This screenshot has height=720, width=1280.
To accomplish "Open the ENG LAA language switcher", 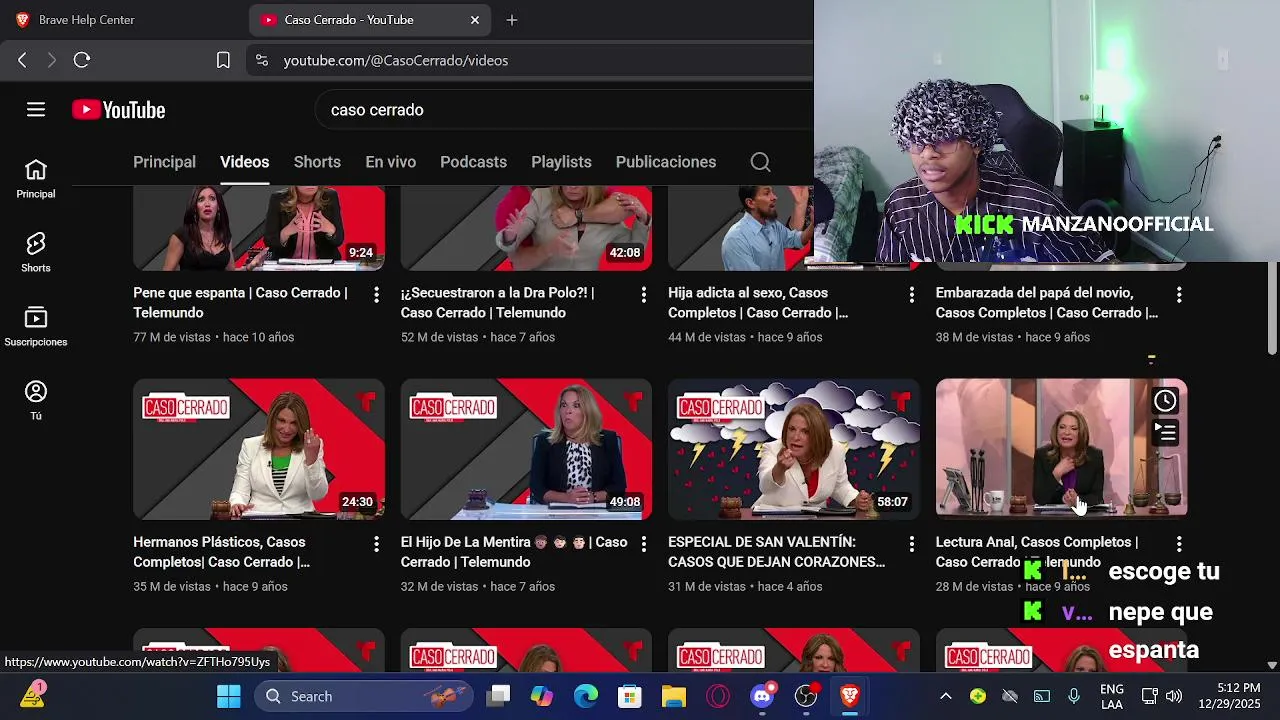I will [x=1112, y=696].
